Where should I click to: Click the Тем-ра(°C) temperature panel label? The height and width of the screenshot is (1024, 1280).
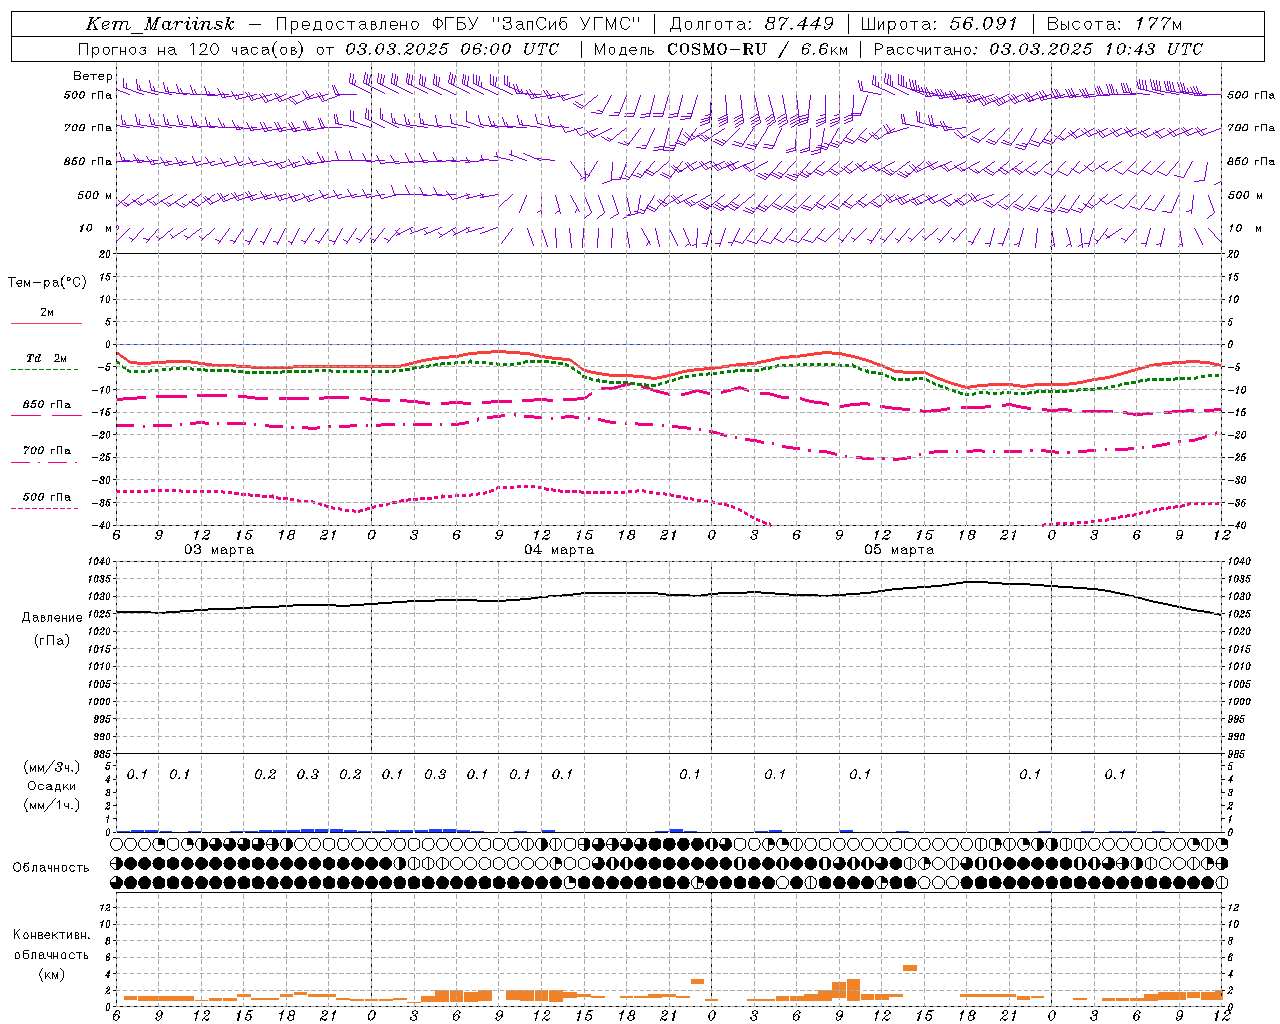[47, 282]
